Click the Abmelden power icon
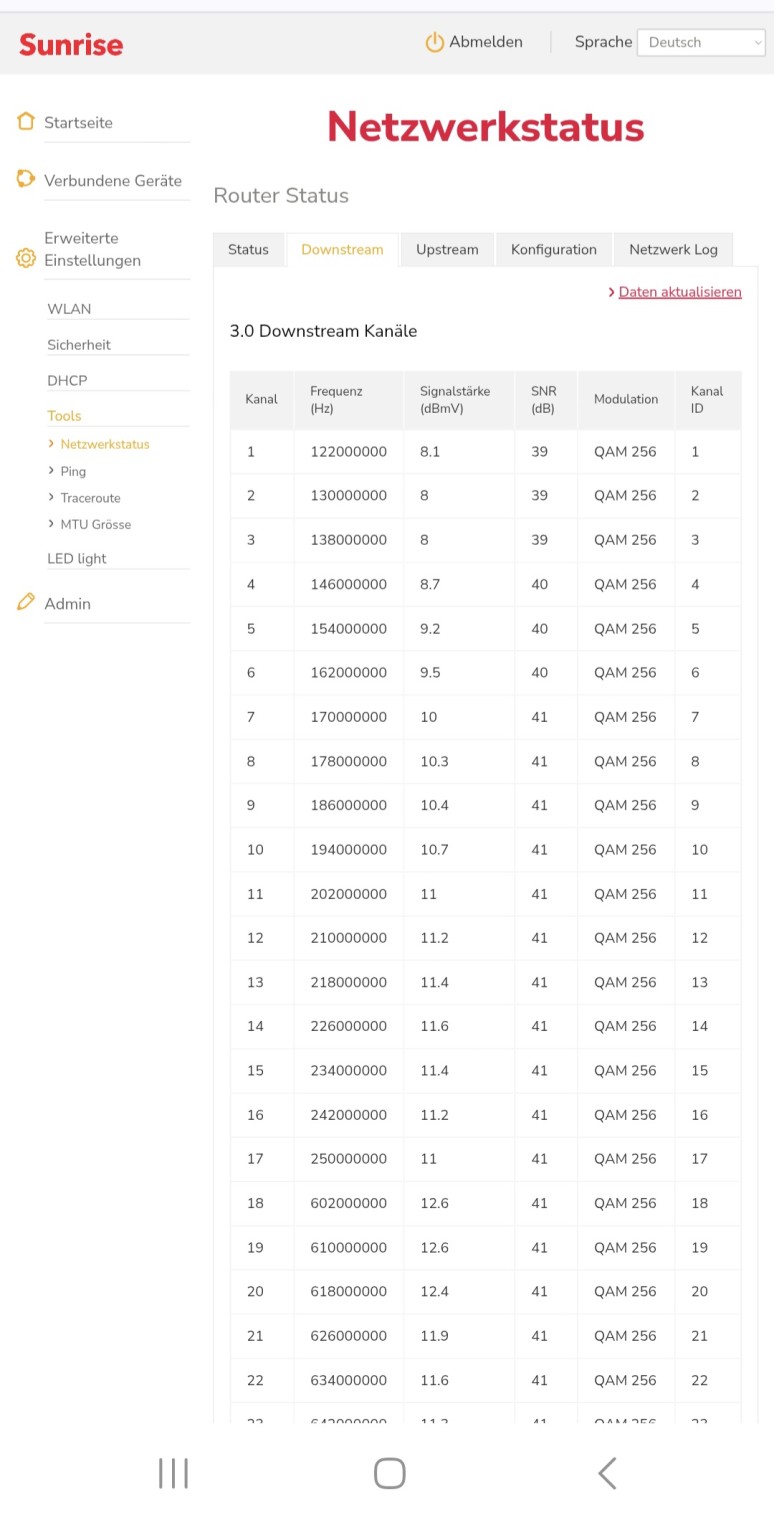The width and height of the screenshot is (774, 1520). tap(434, 42)
